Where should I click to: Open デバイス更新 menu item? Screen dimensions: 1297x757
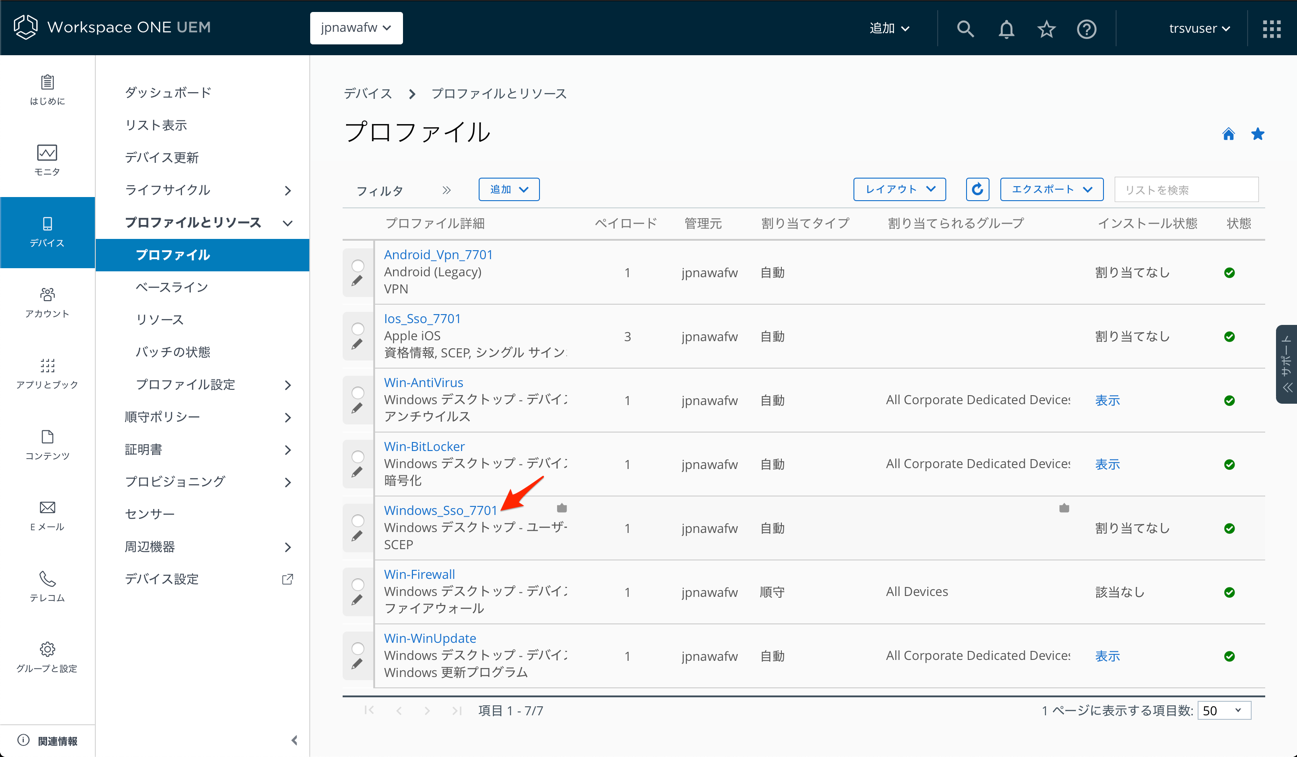[x=162, y=157]
